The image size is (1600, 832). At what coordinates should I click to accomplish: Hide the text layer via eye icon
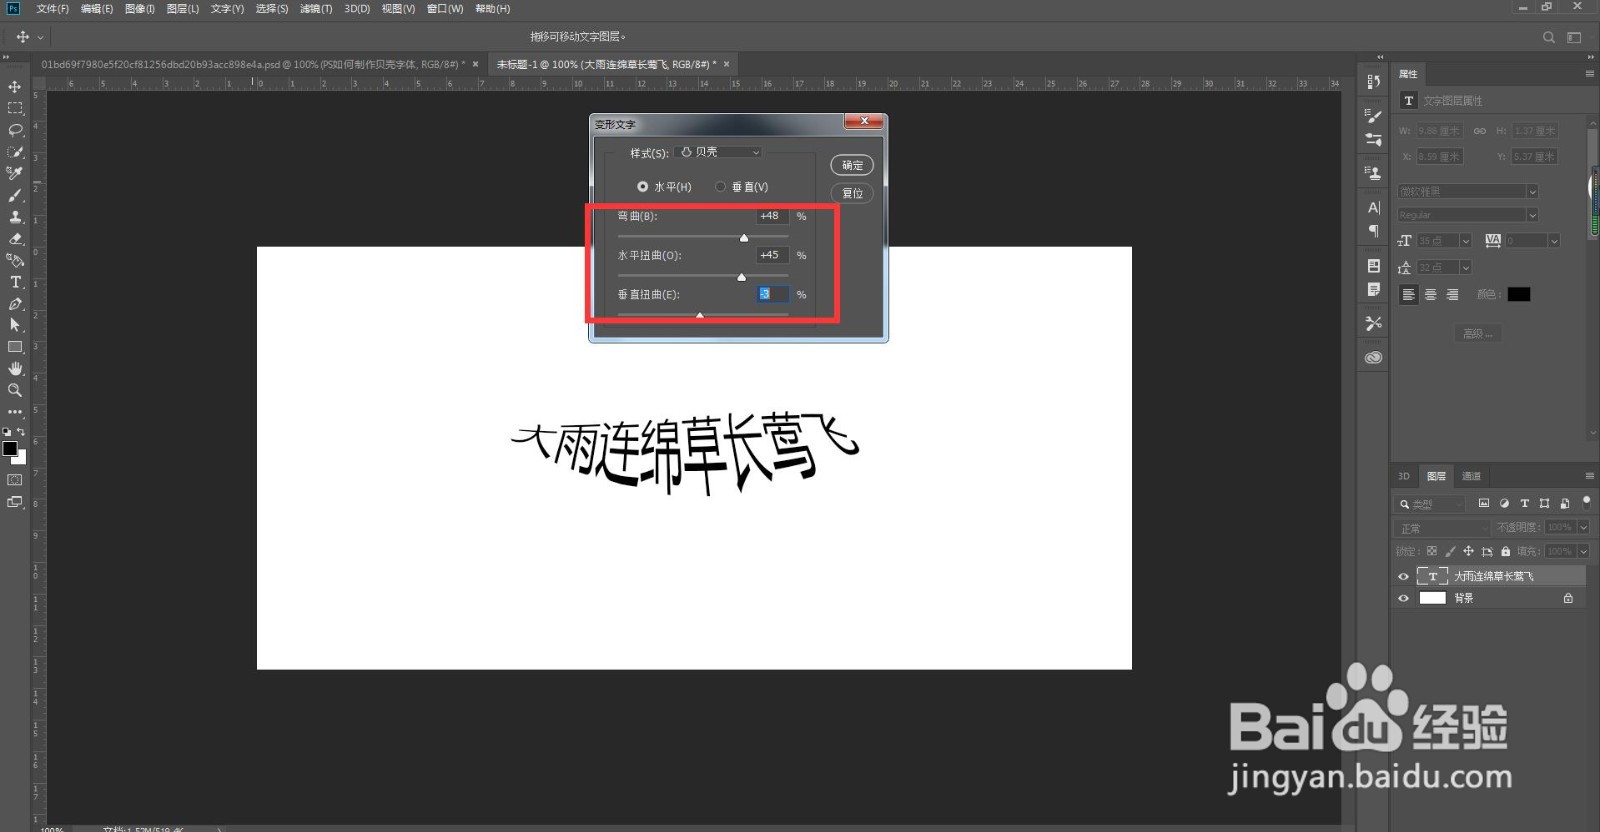(x=1403, y=577)
